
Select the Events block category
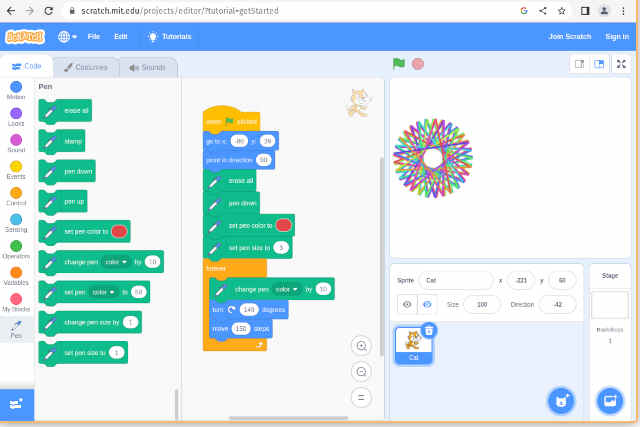16,170
